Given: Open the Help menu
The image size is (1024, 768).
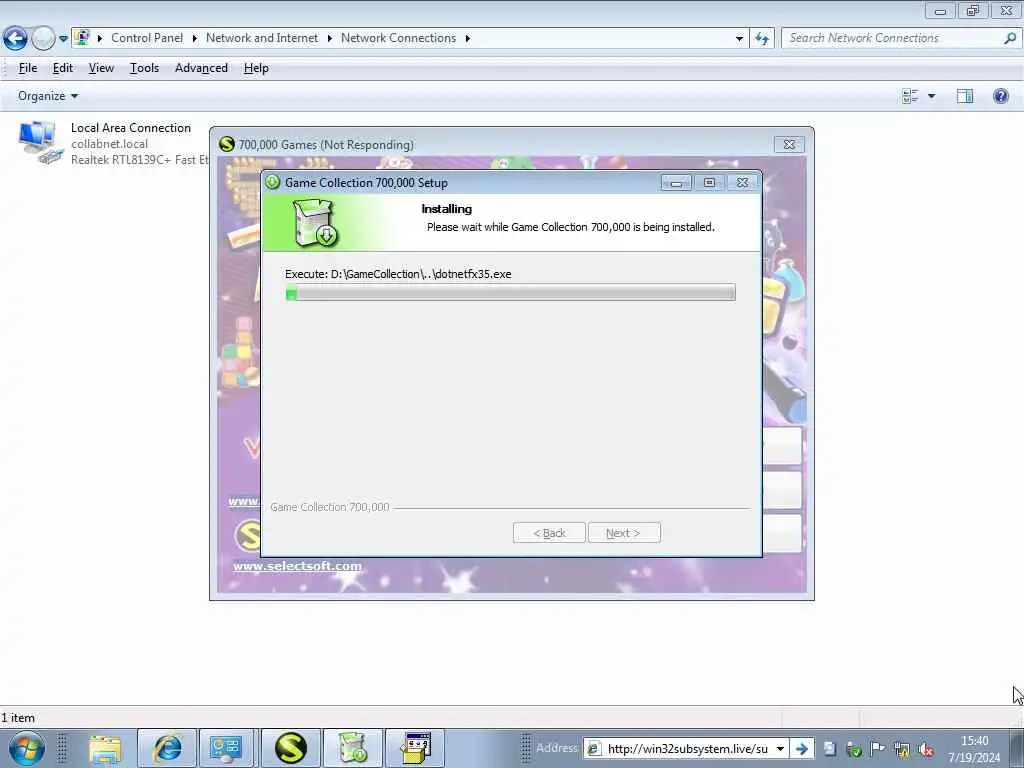Looking at the screenshot, I should (256, 68).
